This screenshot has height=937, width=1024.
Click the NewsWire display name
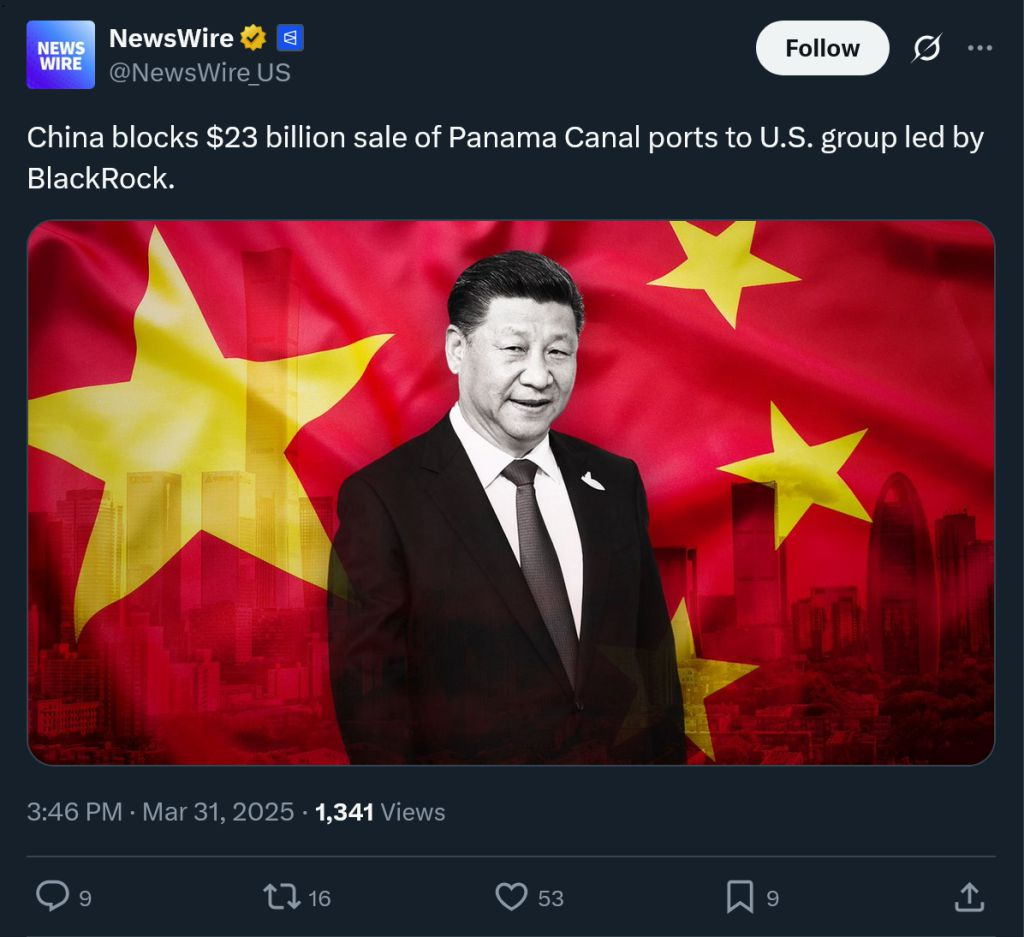point(171,38)
